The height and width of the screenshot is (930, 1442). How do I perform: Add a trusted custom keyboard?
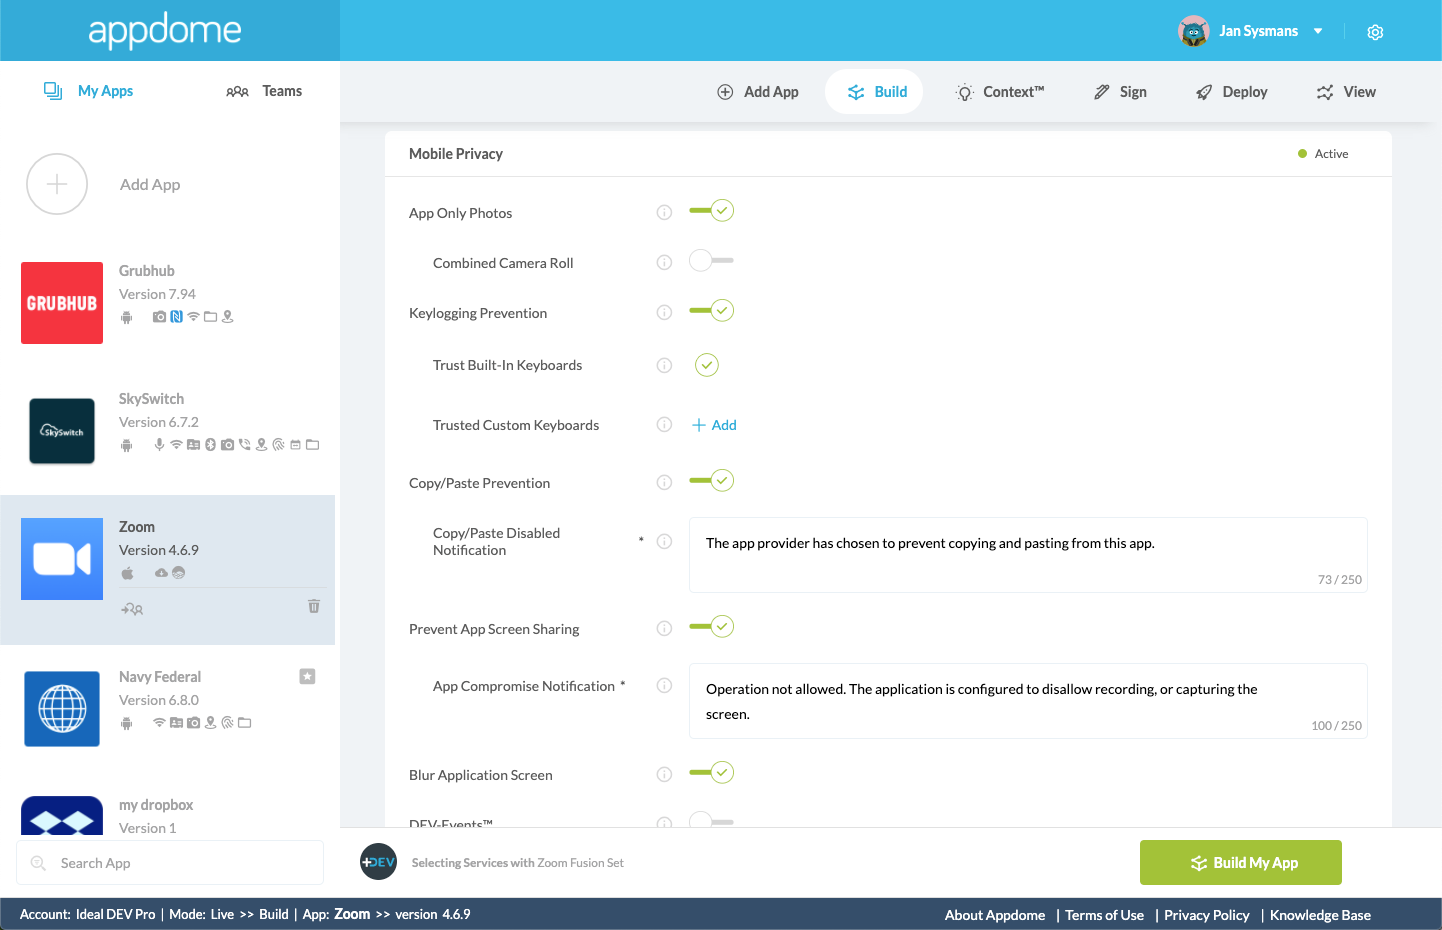(x=714, y=425)
